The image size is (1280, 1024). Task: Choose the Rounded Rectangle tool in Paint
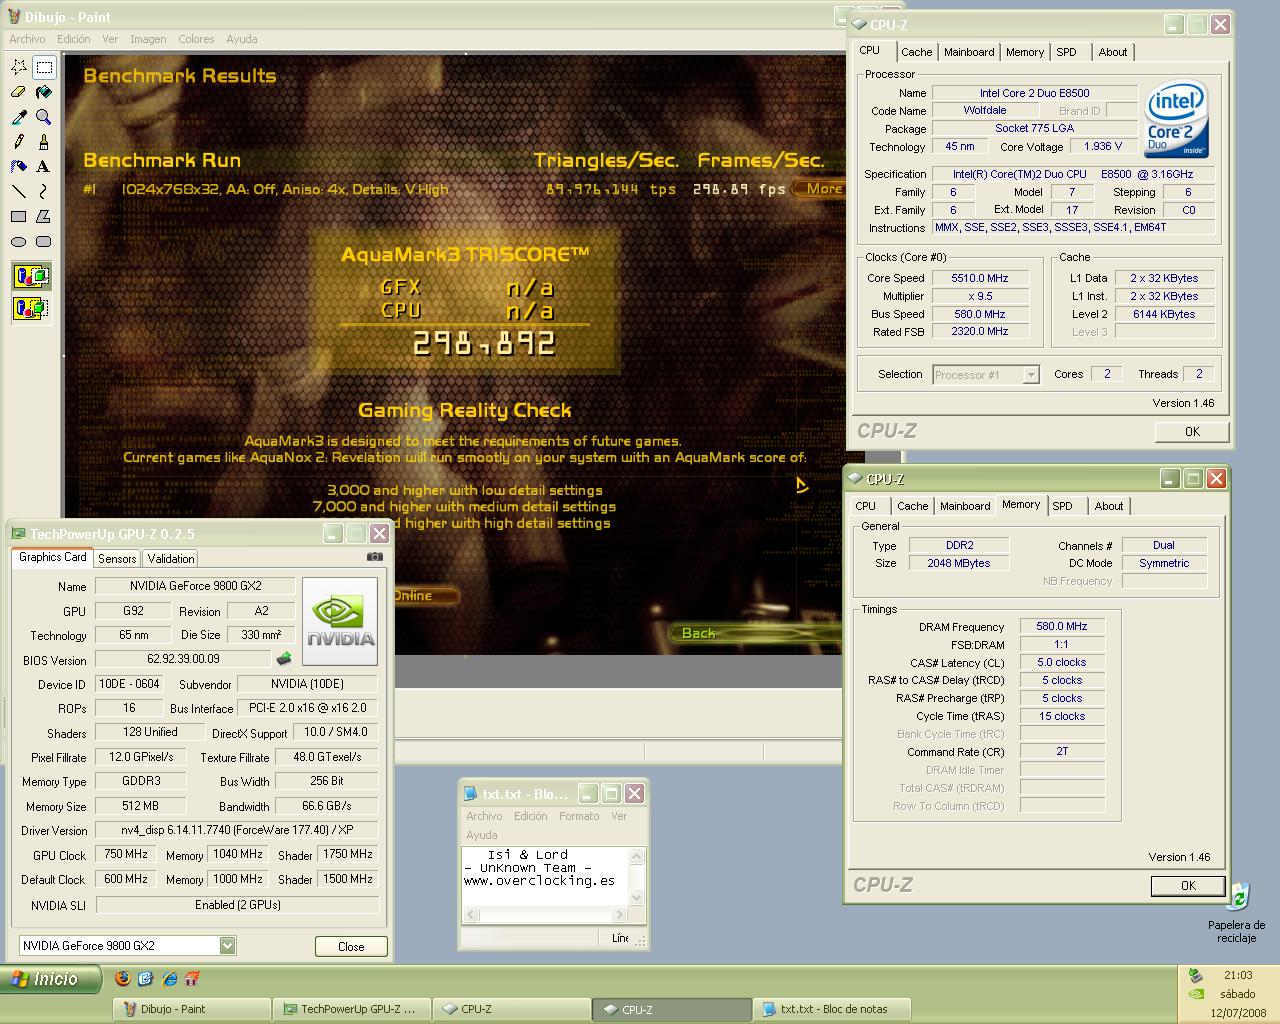click(44, 241)
